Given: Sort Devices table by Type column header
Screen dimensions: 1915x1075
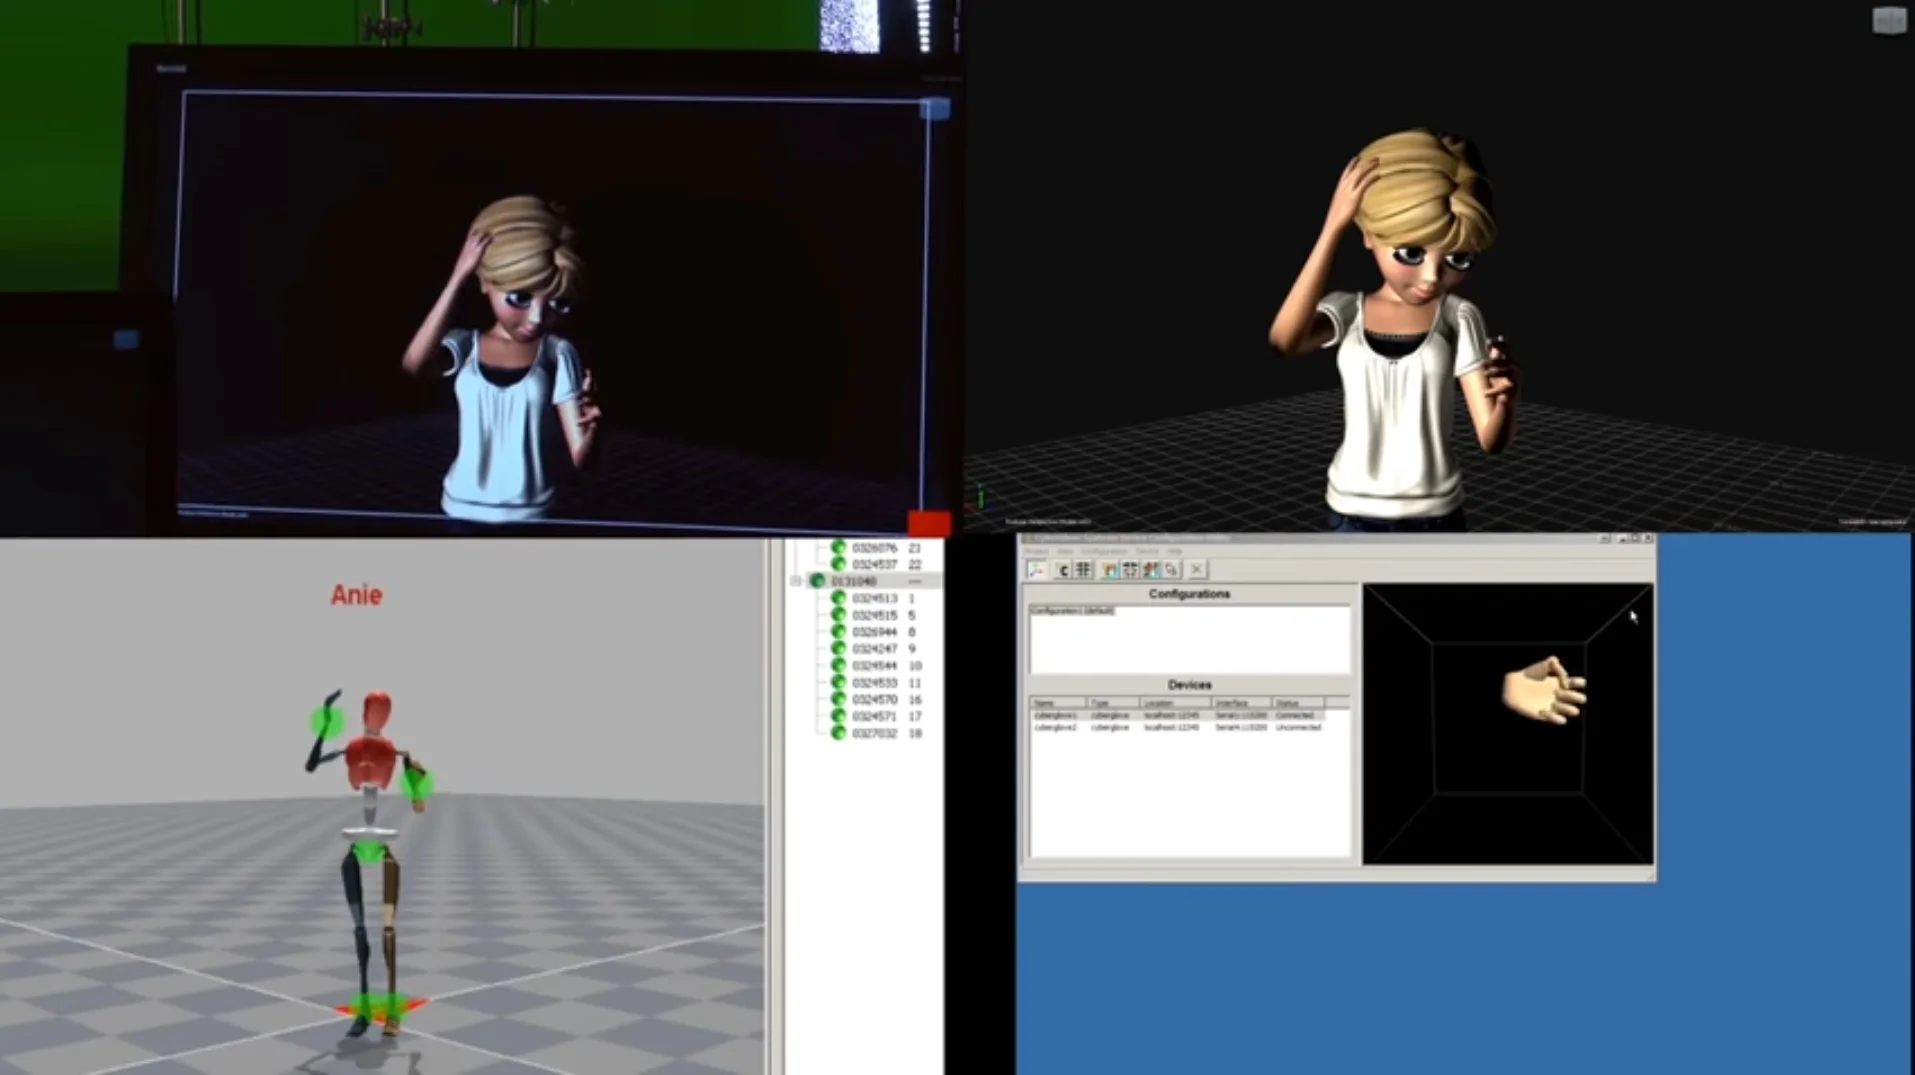Looking at the screenshot, I should coord(1112,704).
